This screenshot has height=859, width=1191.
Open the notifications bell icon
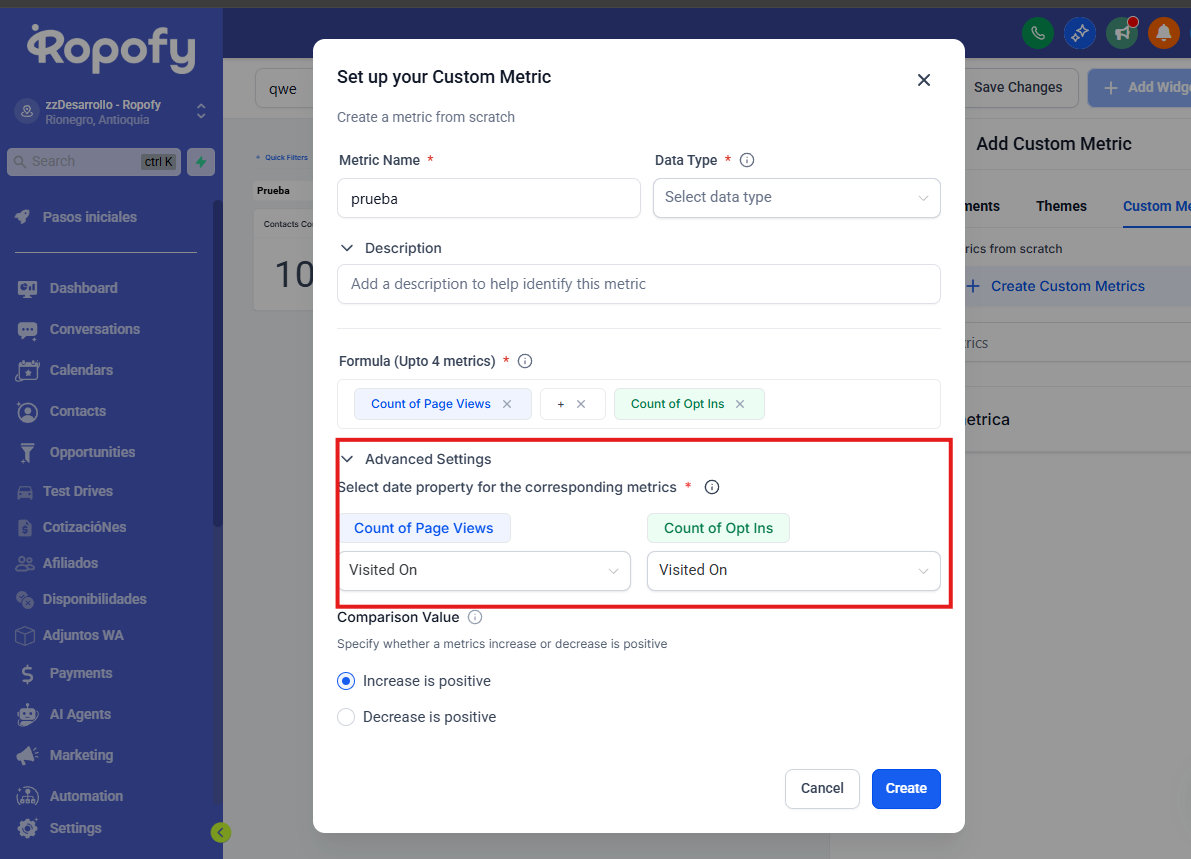[x=1163, y=33]
